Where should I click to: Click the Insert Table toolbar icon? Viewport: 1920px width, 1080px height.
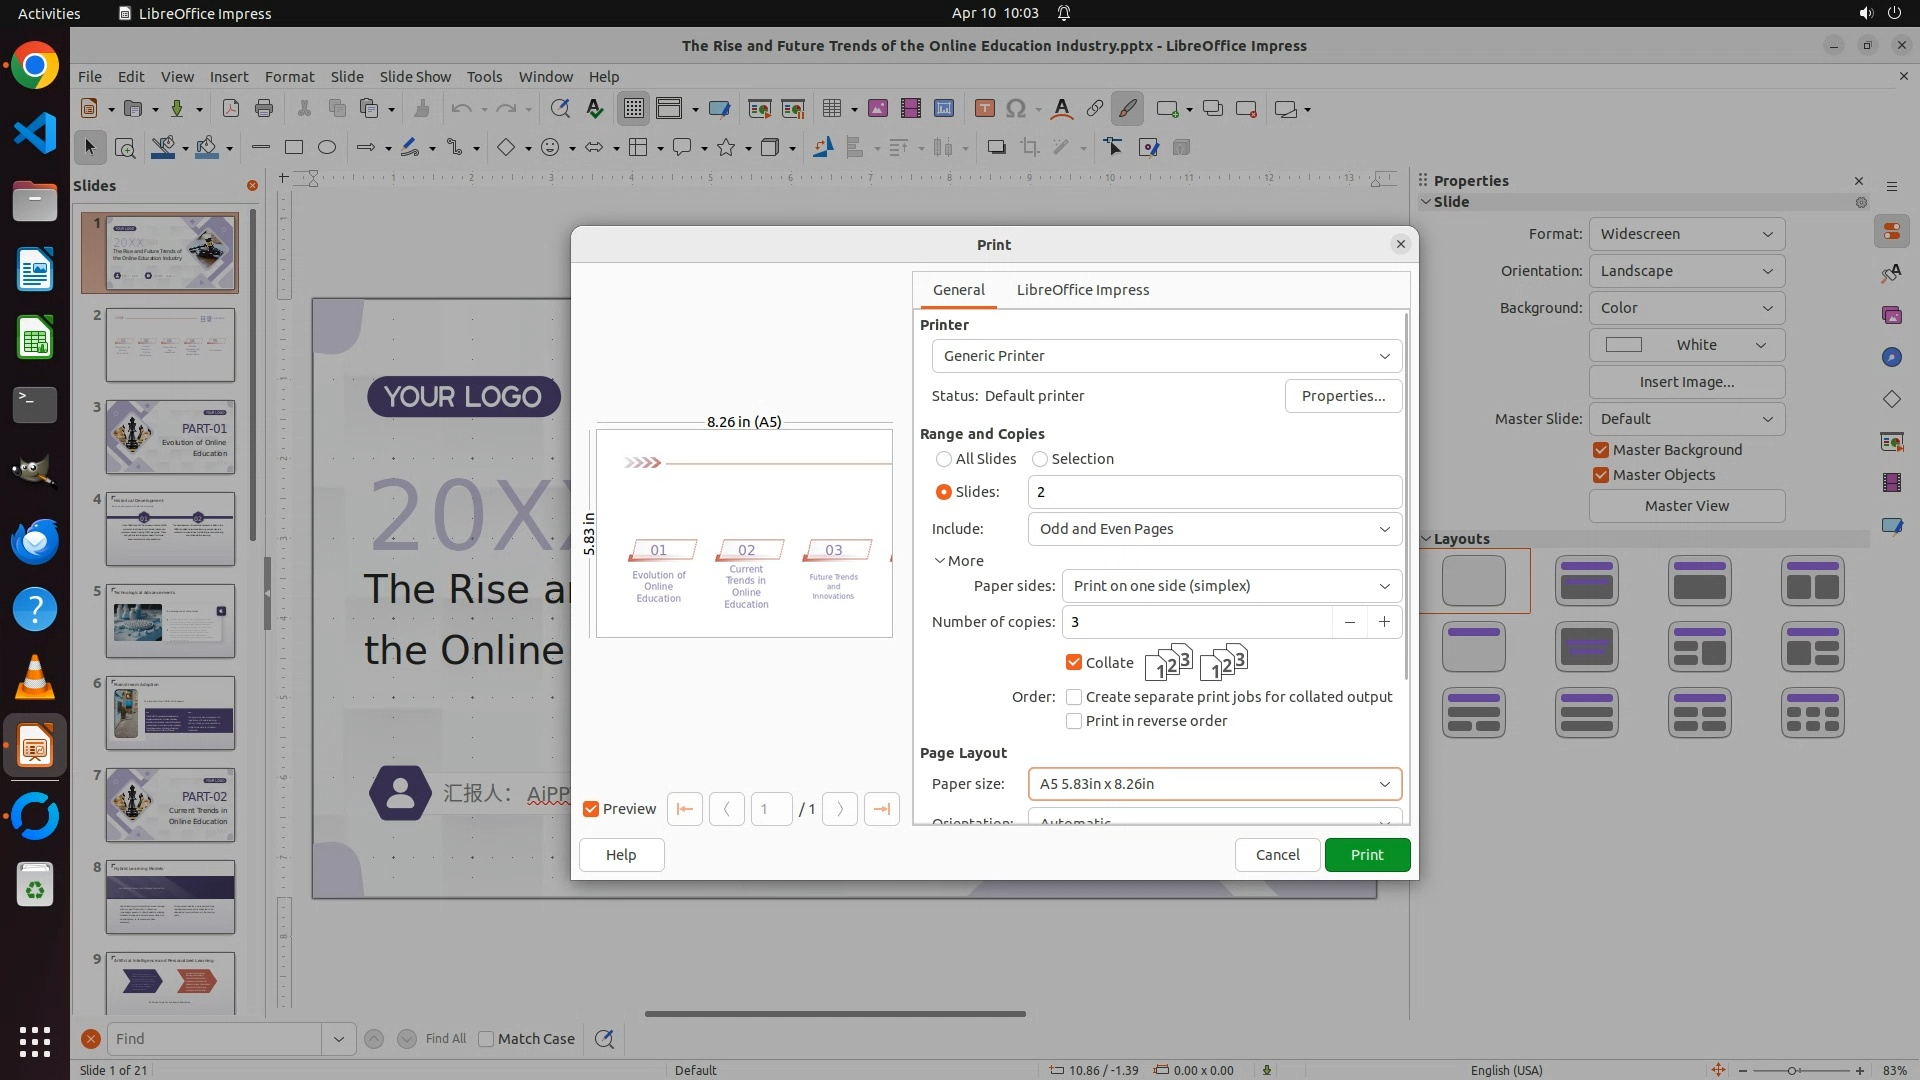831,109
